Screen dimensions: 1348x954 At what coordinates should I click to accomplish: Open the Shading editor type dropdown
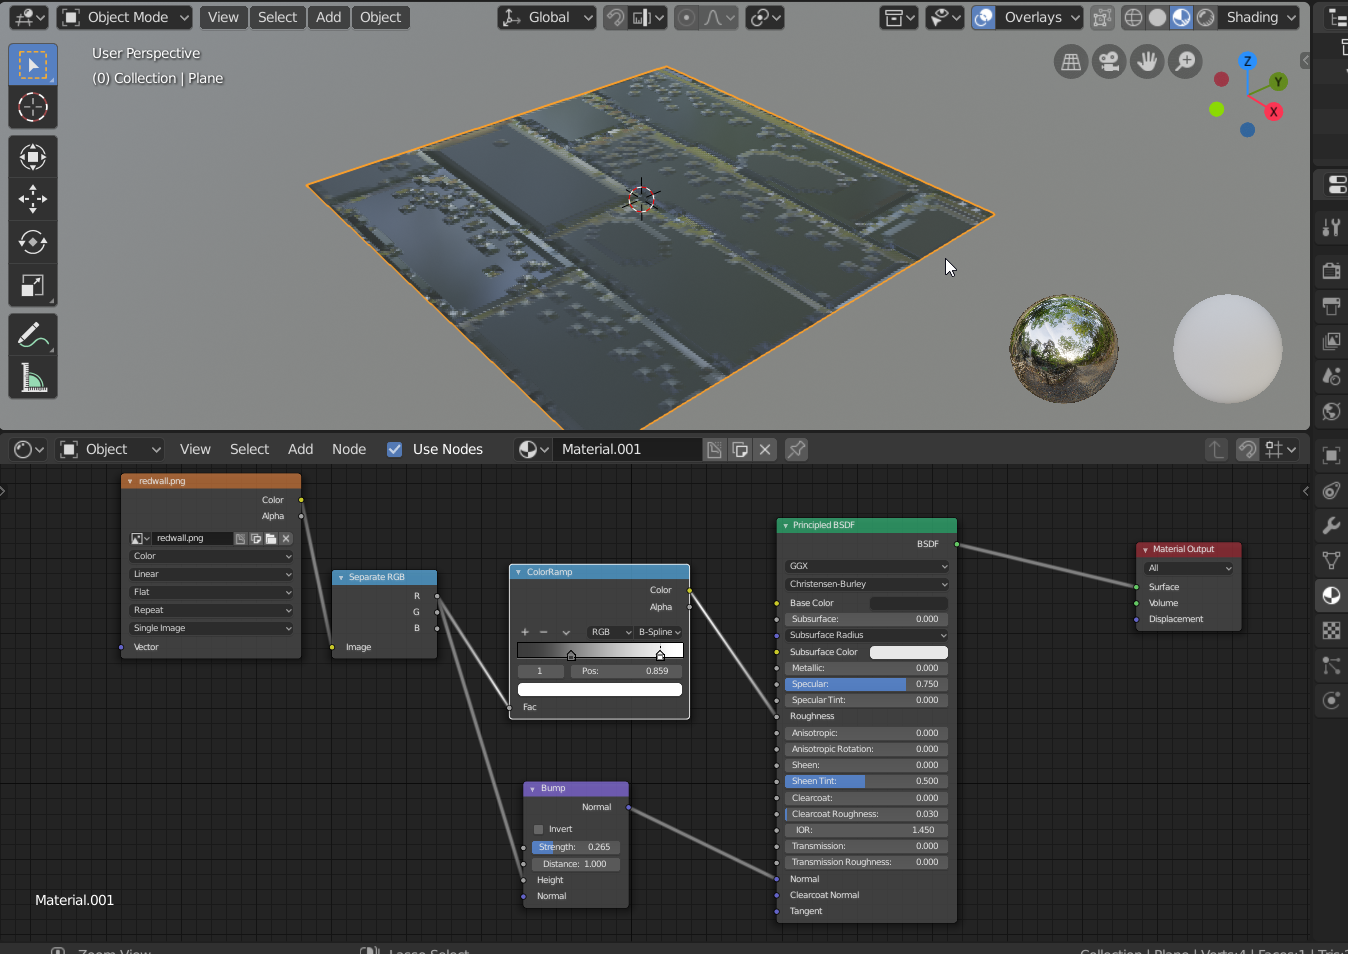click(x=27, y=449)
